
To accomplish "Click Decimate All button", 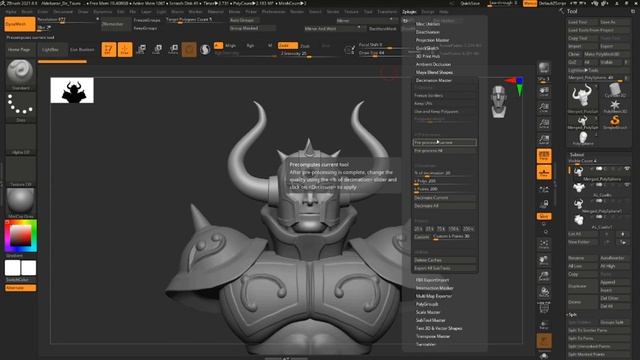I will point(444,206).
